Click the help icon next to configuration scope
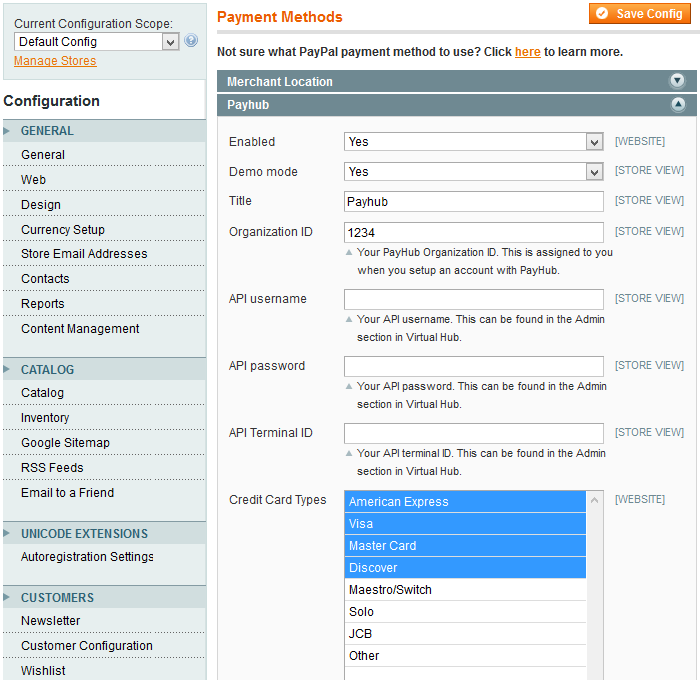Screen dimensions: 700x680 191,41
